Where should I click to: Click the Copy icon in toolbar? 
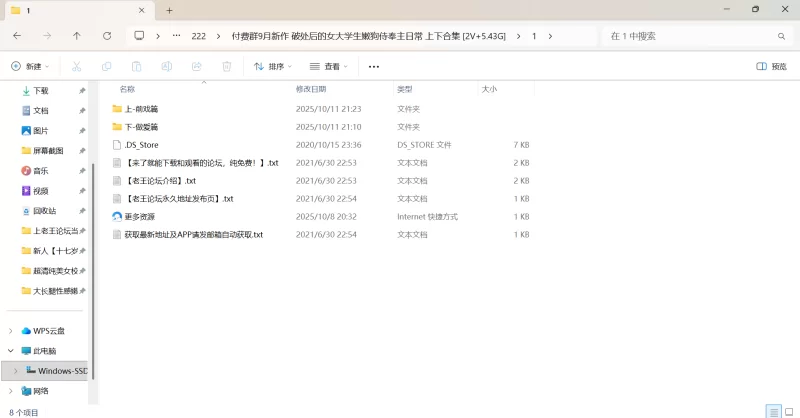click(106, 67)
